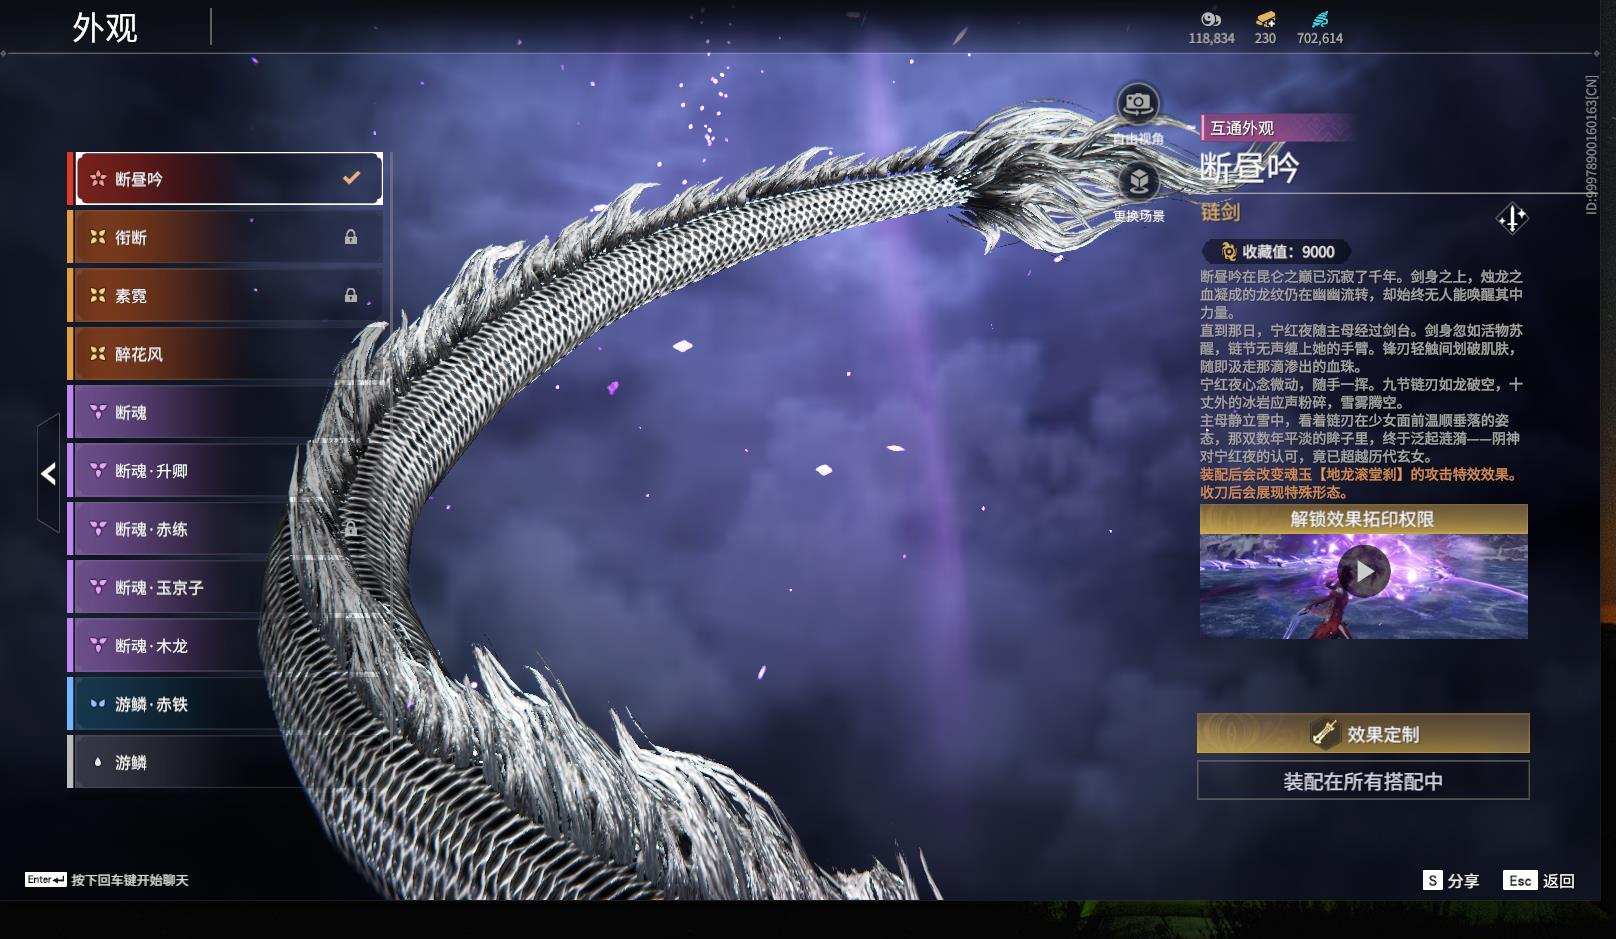Open the 自由视角 camera view icon
Screen dimensions: 1616x939
coord(1135,102)
